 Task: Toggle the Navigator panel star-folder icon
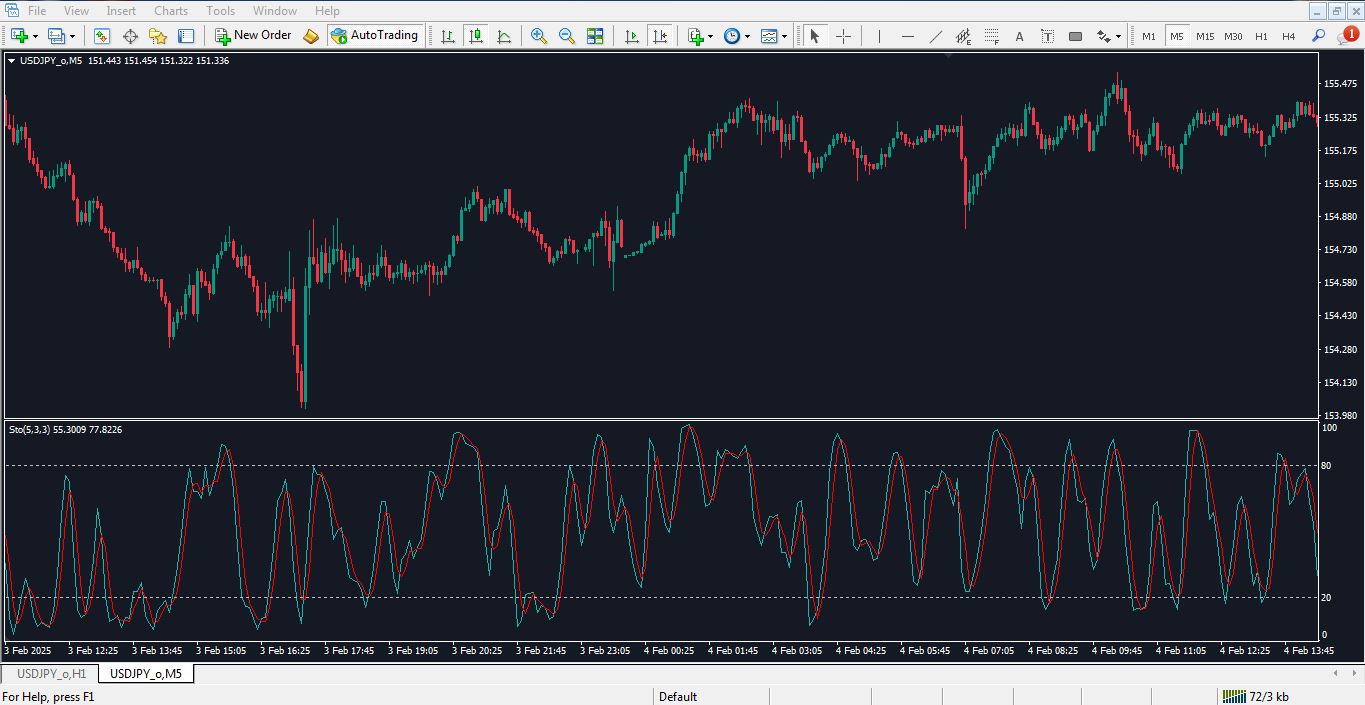(157, 36)
